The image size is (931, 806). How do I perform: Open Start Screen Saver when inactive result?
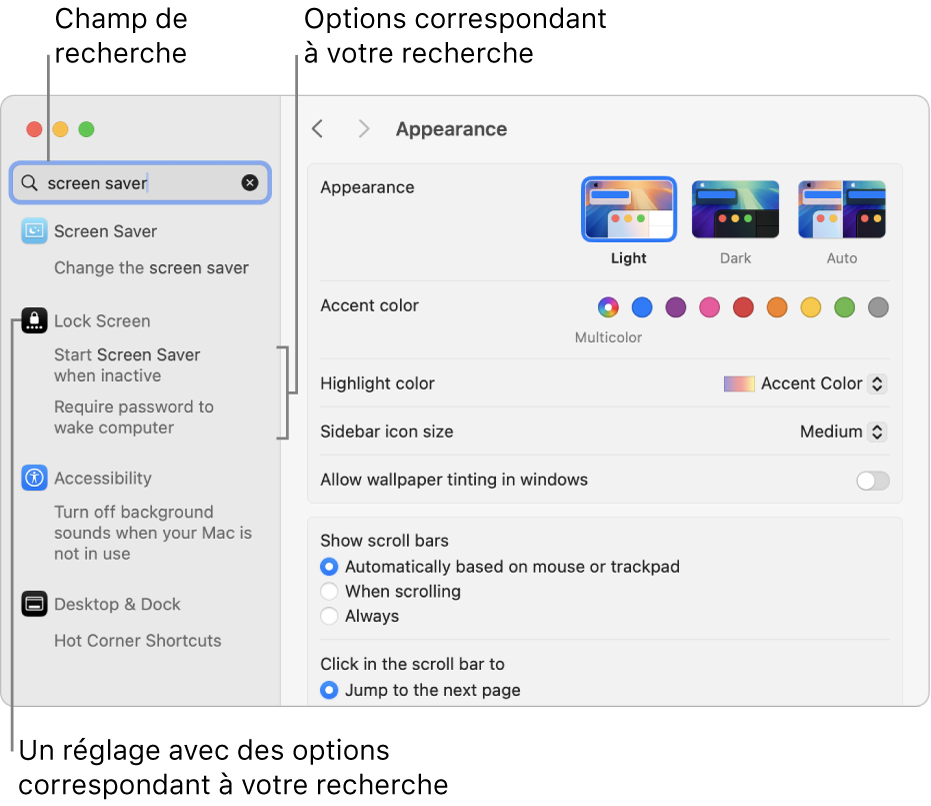click(127, 365)
